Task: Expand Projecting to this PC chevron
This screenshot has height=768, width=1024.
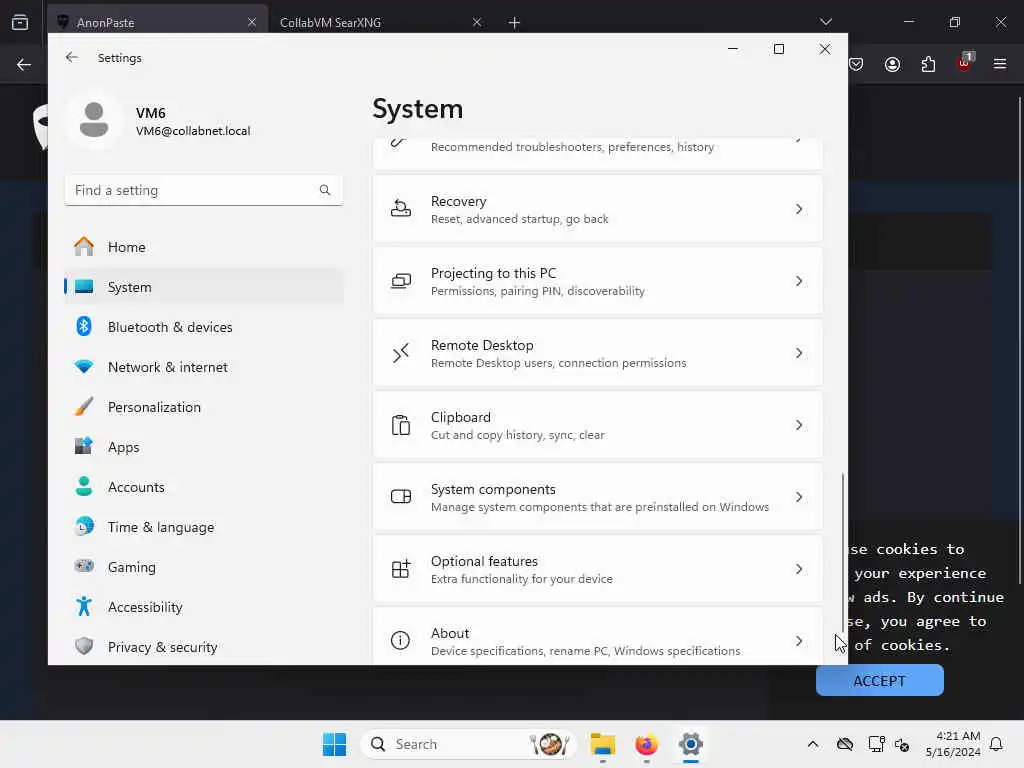Action: (799, 281)
